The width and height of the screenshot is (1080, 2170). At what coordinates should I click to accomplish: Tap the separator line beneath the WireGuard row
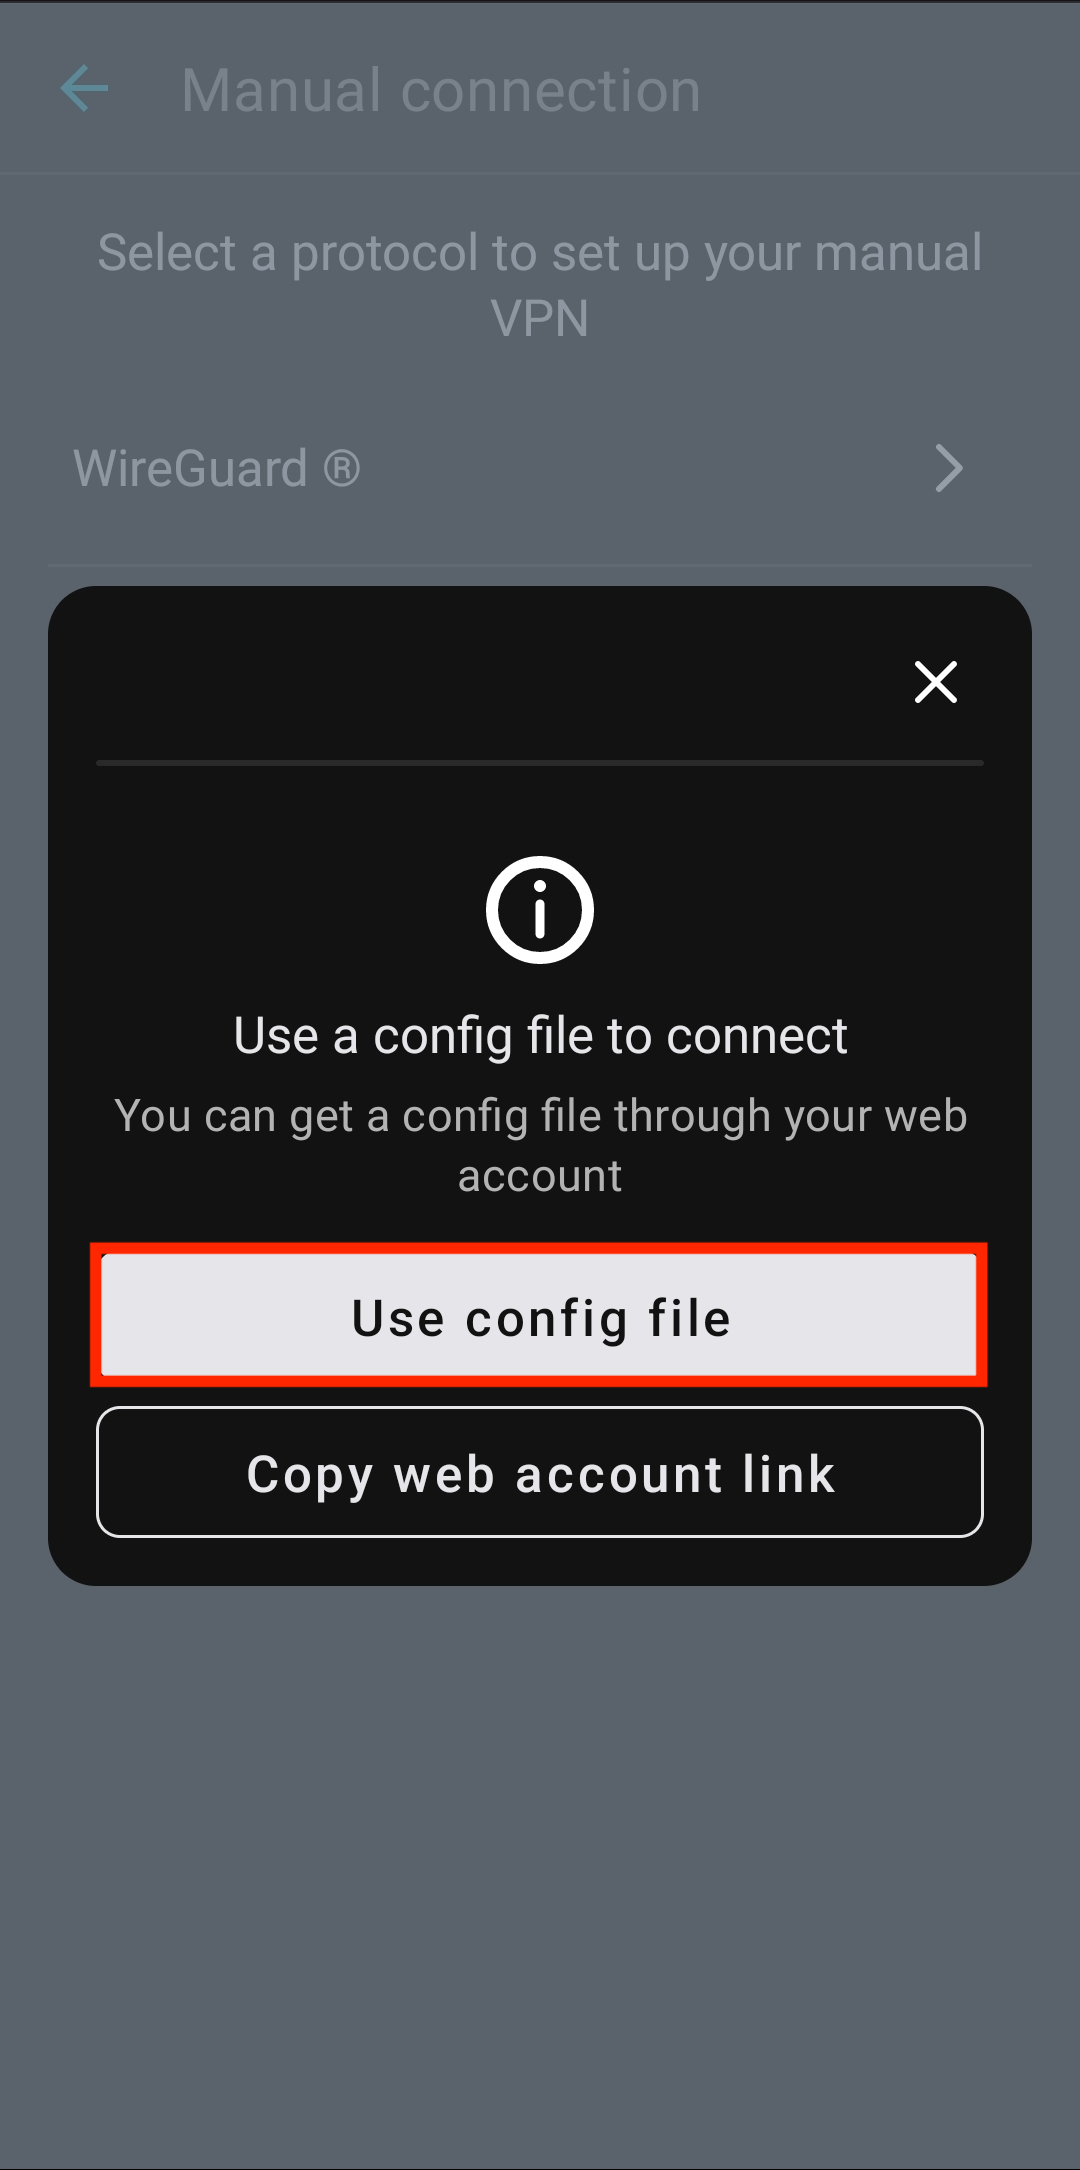click(x=540, y=565)
